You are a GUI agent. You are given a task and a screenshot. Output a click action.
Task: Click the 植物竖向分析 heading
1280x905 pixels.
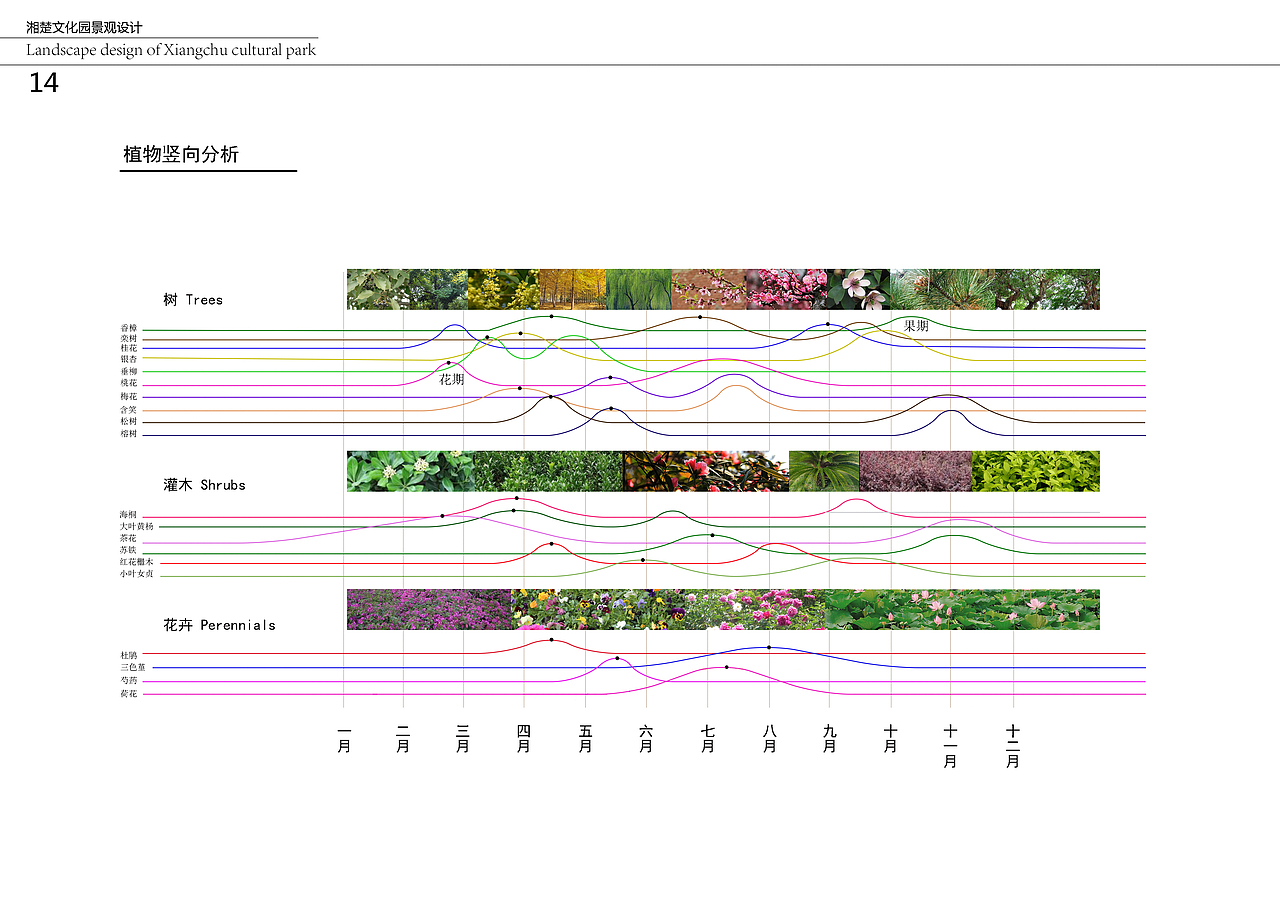point(181,155)
